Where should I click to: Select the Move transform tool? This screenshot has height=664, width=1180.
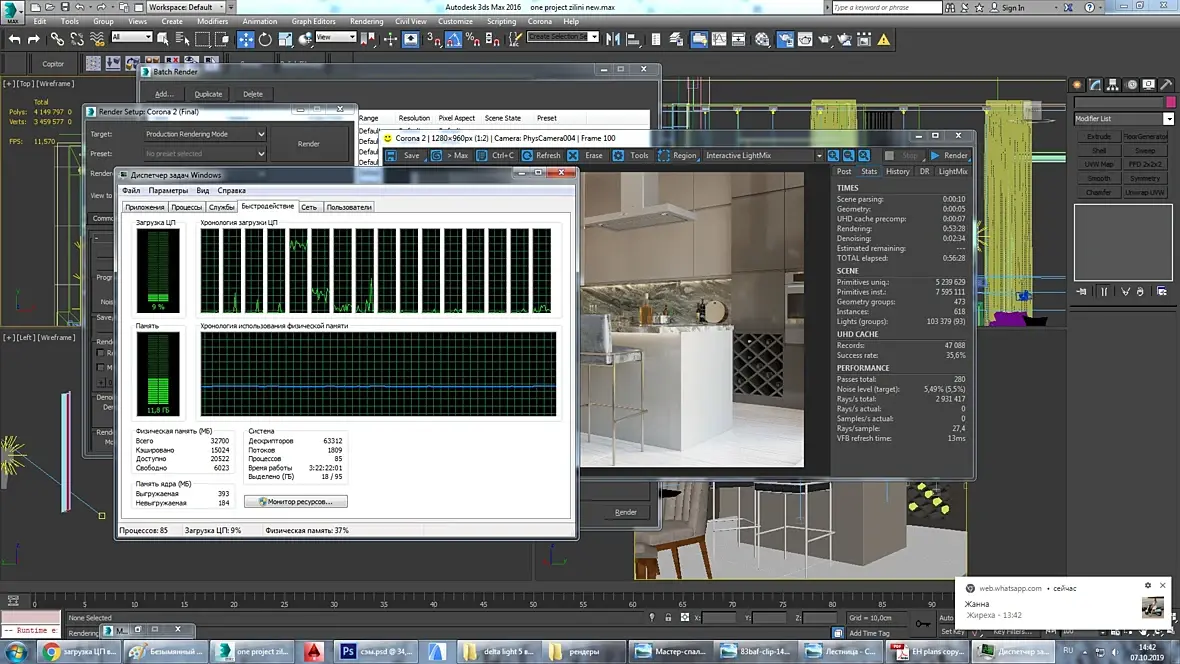(x=246, y=40)
